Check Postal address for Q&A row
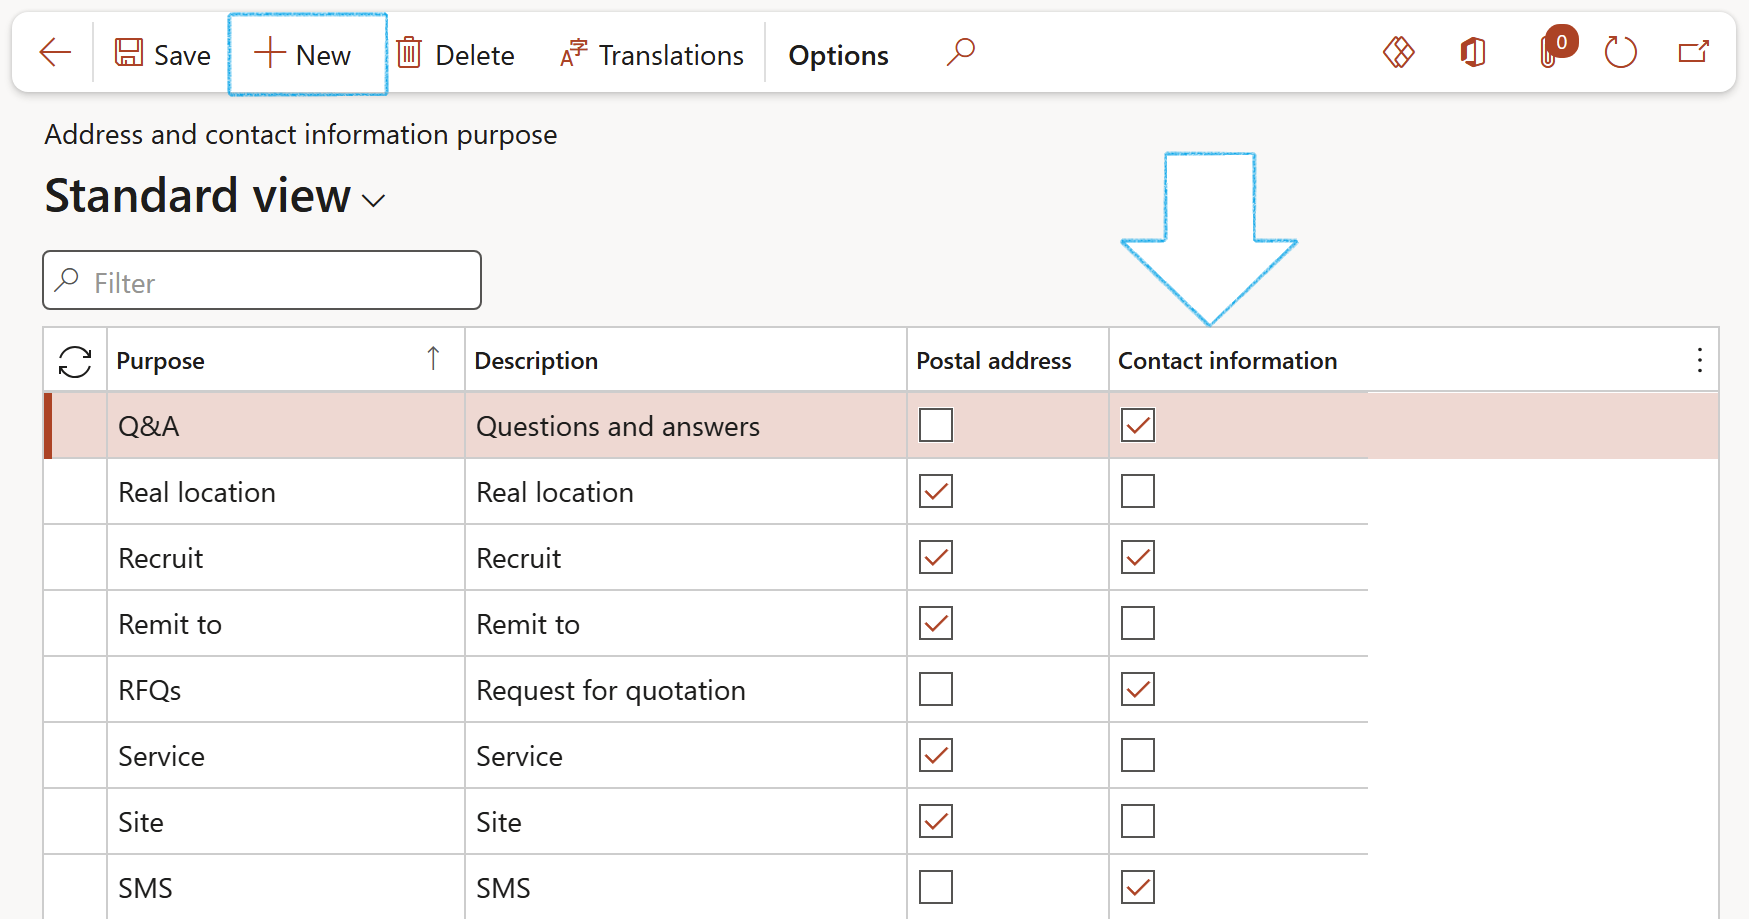The height and width of the screenshot is (919, 1749). pos(936,425)
